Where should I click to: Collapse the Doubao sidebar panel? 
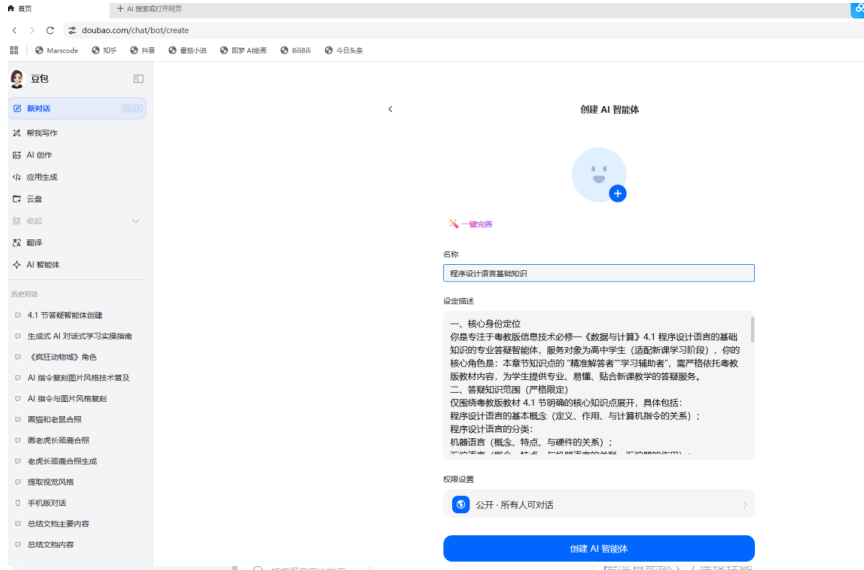pyautogui.click(x=138, y=79)
